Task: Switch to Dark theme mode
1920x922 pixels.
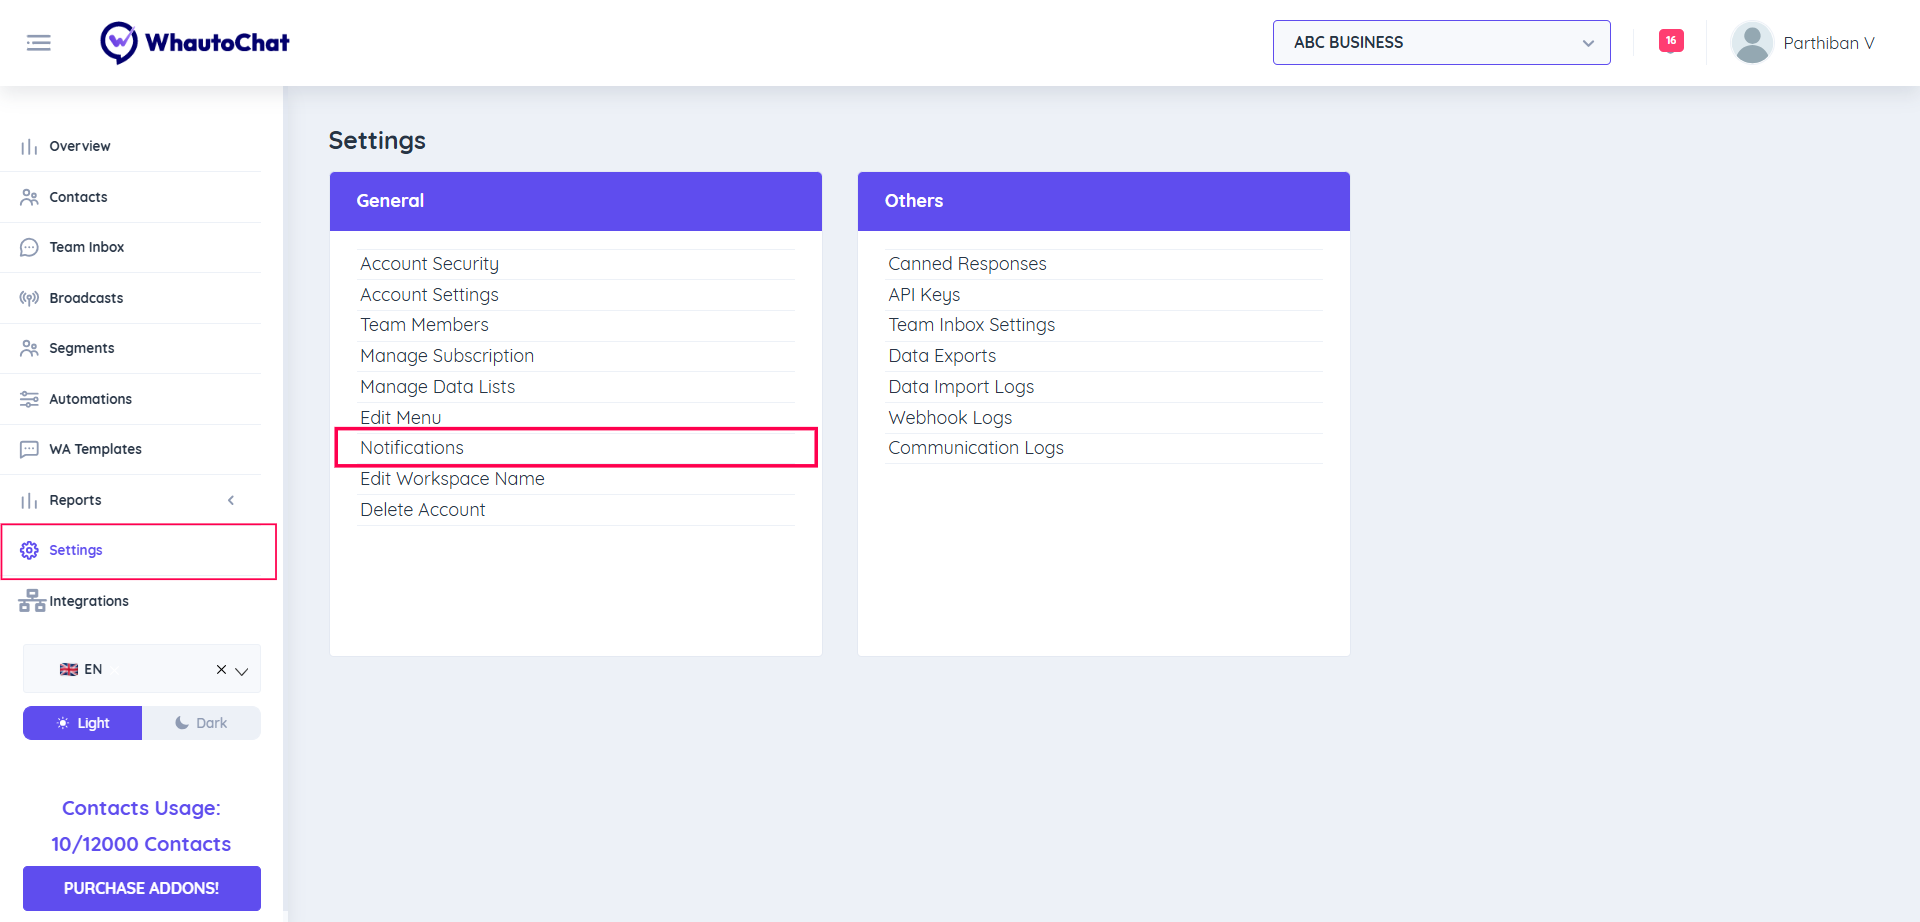Action: (201, 723)
